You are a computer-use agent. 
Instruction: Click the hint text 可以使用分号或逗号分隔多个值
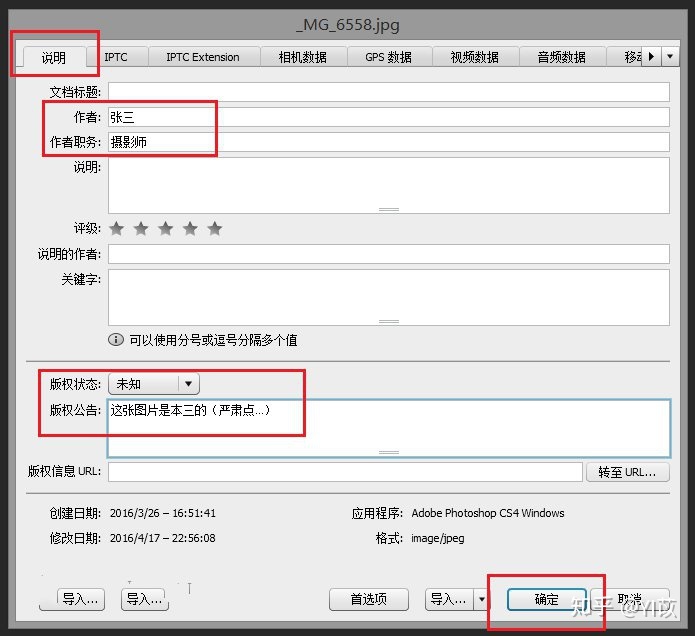[x=213, y=340]
